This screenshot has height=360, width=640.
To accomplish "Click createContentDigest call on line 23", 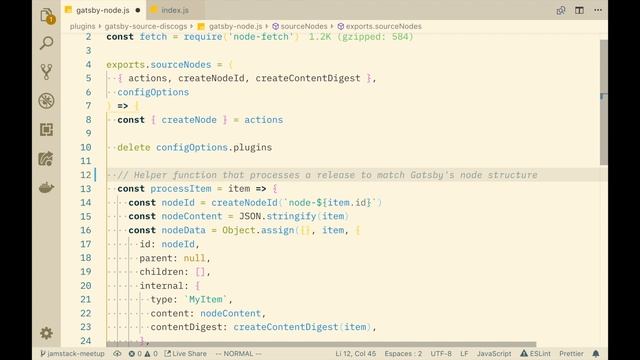I will tap(286, 327).
